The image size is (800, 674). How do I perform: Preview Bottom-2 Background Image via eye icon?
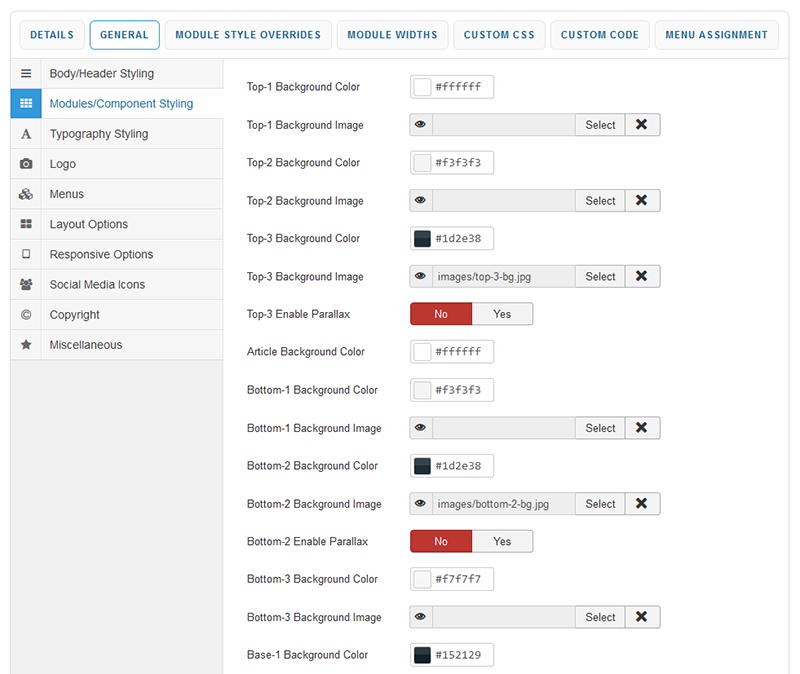[x=420, y=504]
